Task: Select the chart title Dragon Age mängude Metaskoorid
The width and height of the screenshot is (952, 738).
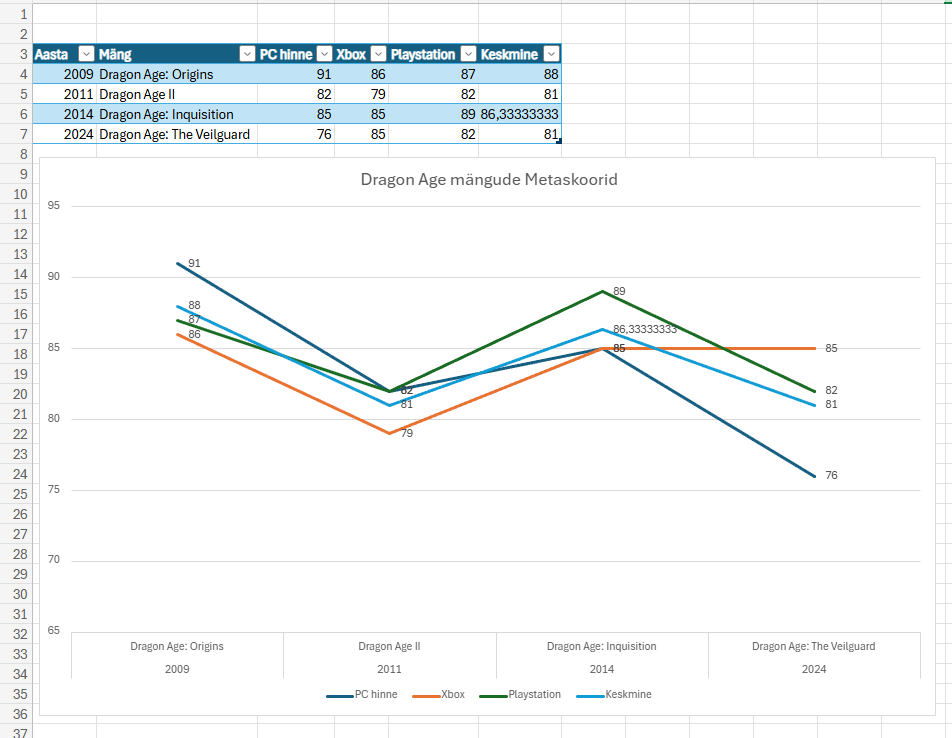Action: coord(489,180)
